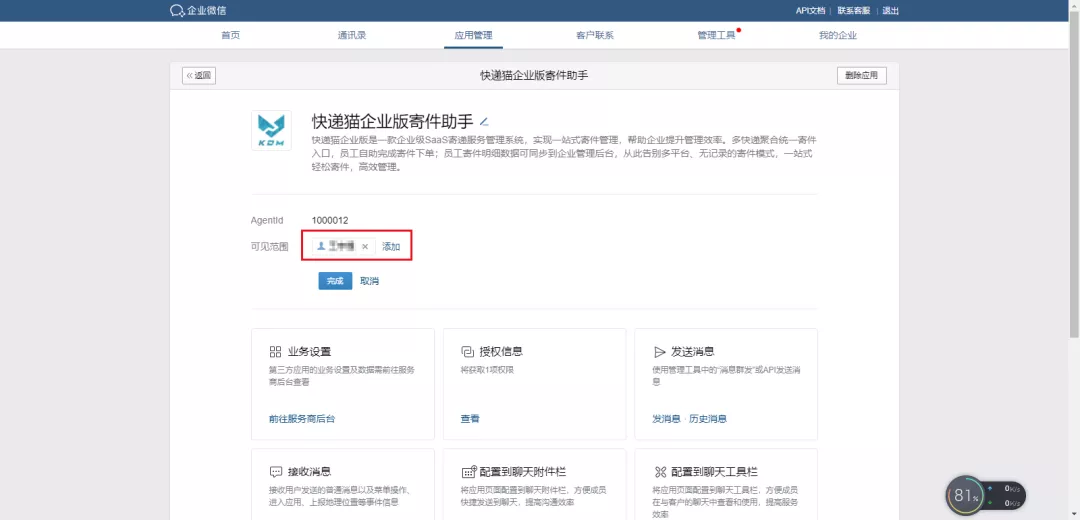
Task: Open the 管理工具 tab
Action: (x=716, y=35)
